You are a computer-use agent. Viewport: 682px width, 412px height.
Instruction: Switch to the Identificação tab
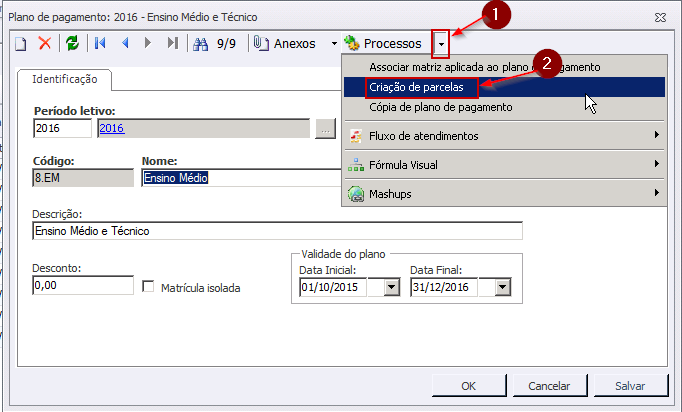pos(64,78)
